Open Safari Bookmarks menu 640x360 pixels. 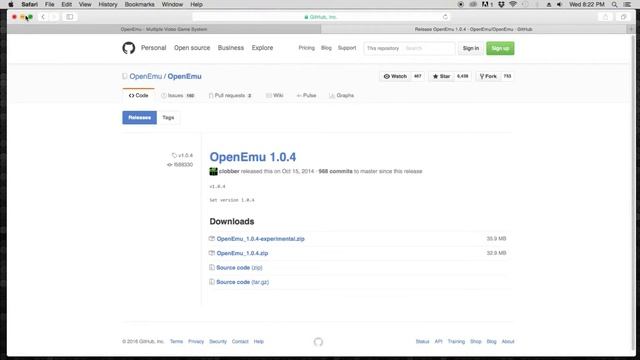(140, 4)
